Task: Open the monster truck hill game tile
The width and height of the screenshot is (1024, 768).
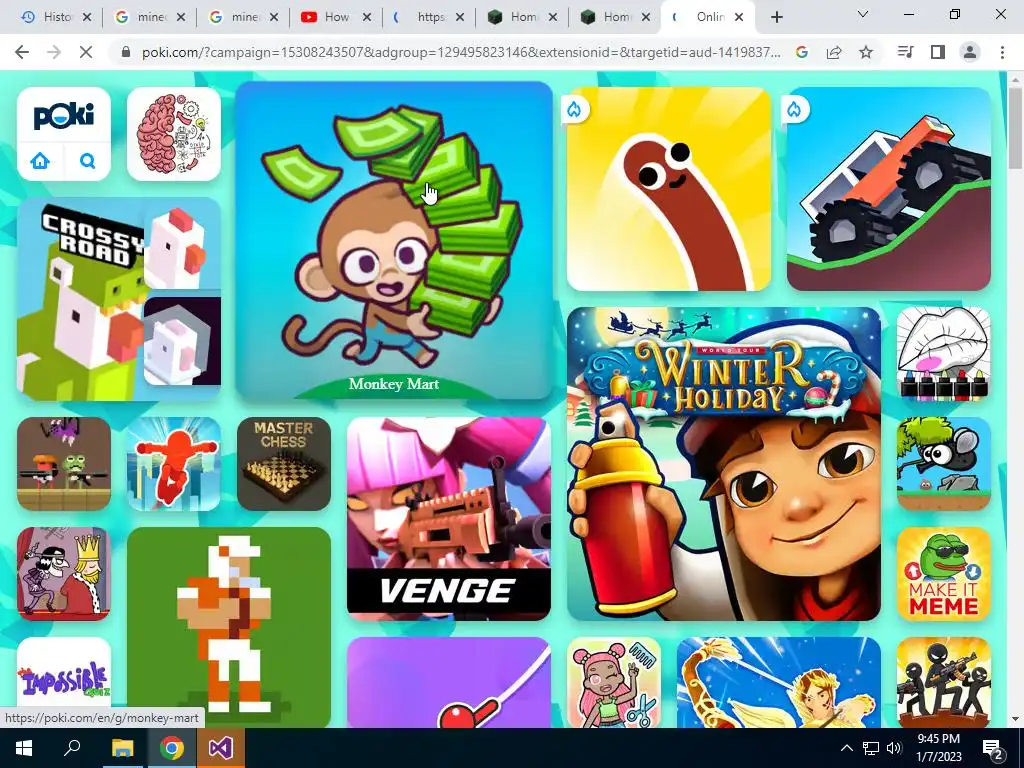Action: point(889,189)
